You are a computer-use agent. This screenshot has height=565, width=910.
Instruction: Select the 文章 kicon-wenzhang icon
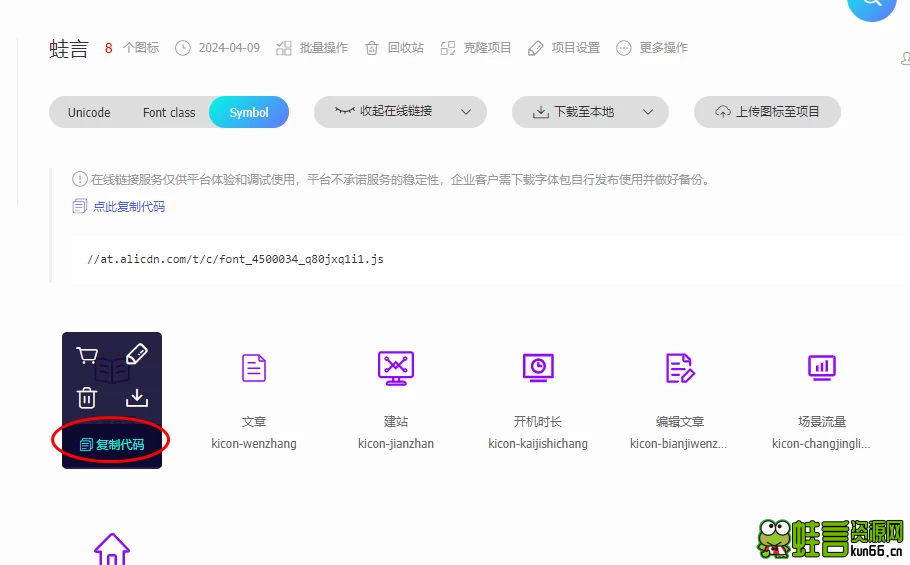coord(254,368)
